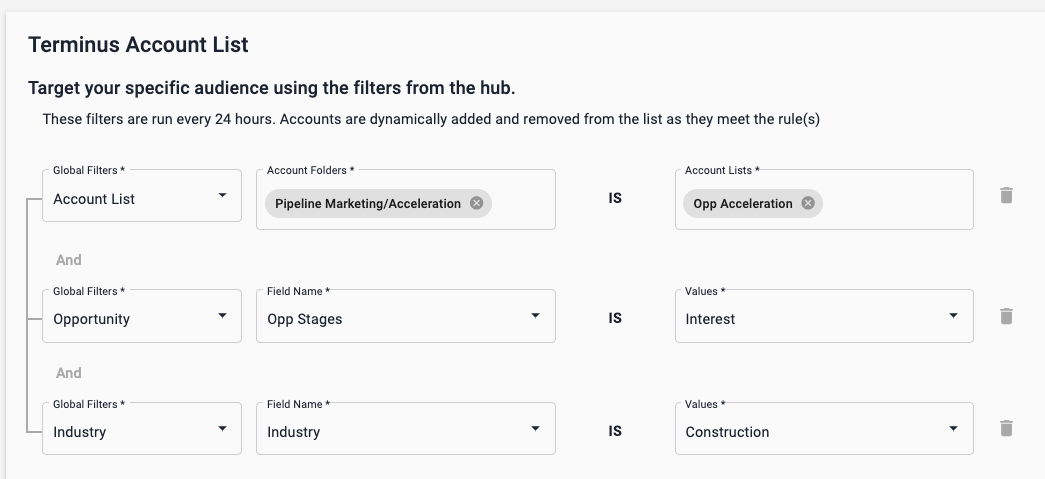The width and height of the screenshot is (1045, 479).
Task: Click the 'These filters are run every 24 hours' note
Action: (x=431, y=119)
